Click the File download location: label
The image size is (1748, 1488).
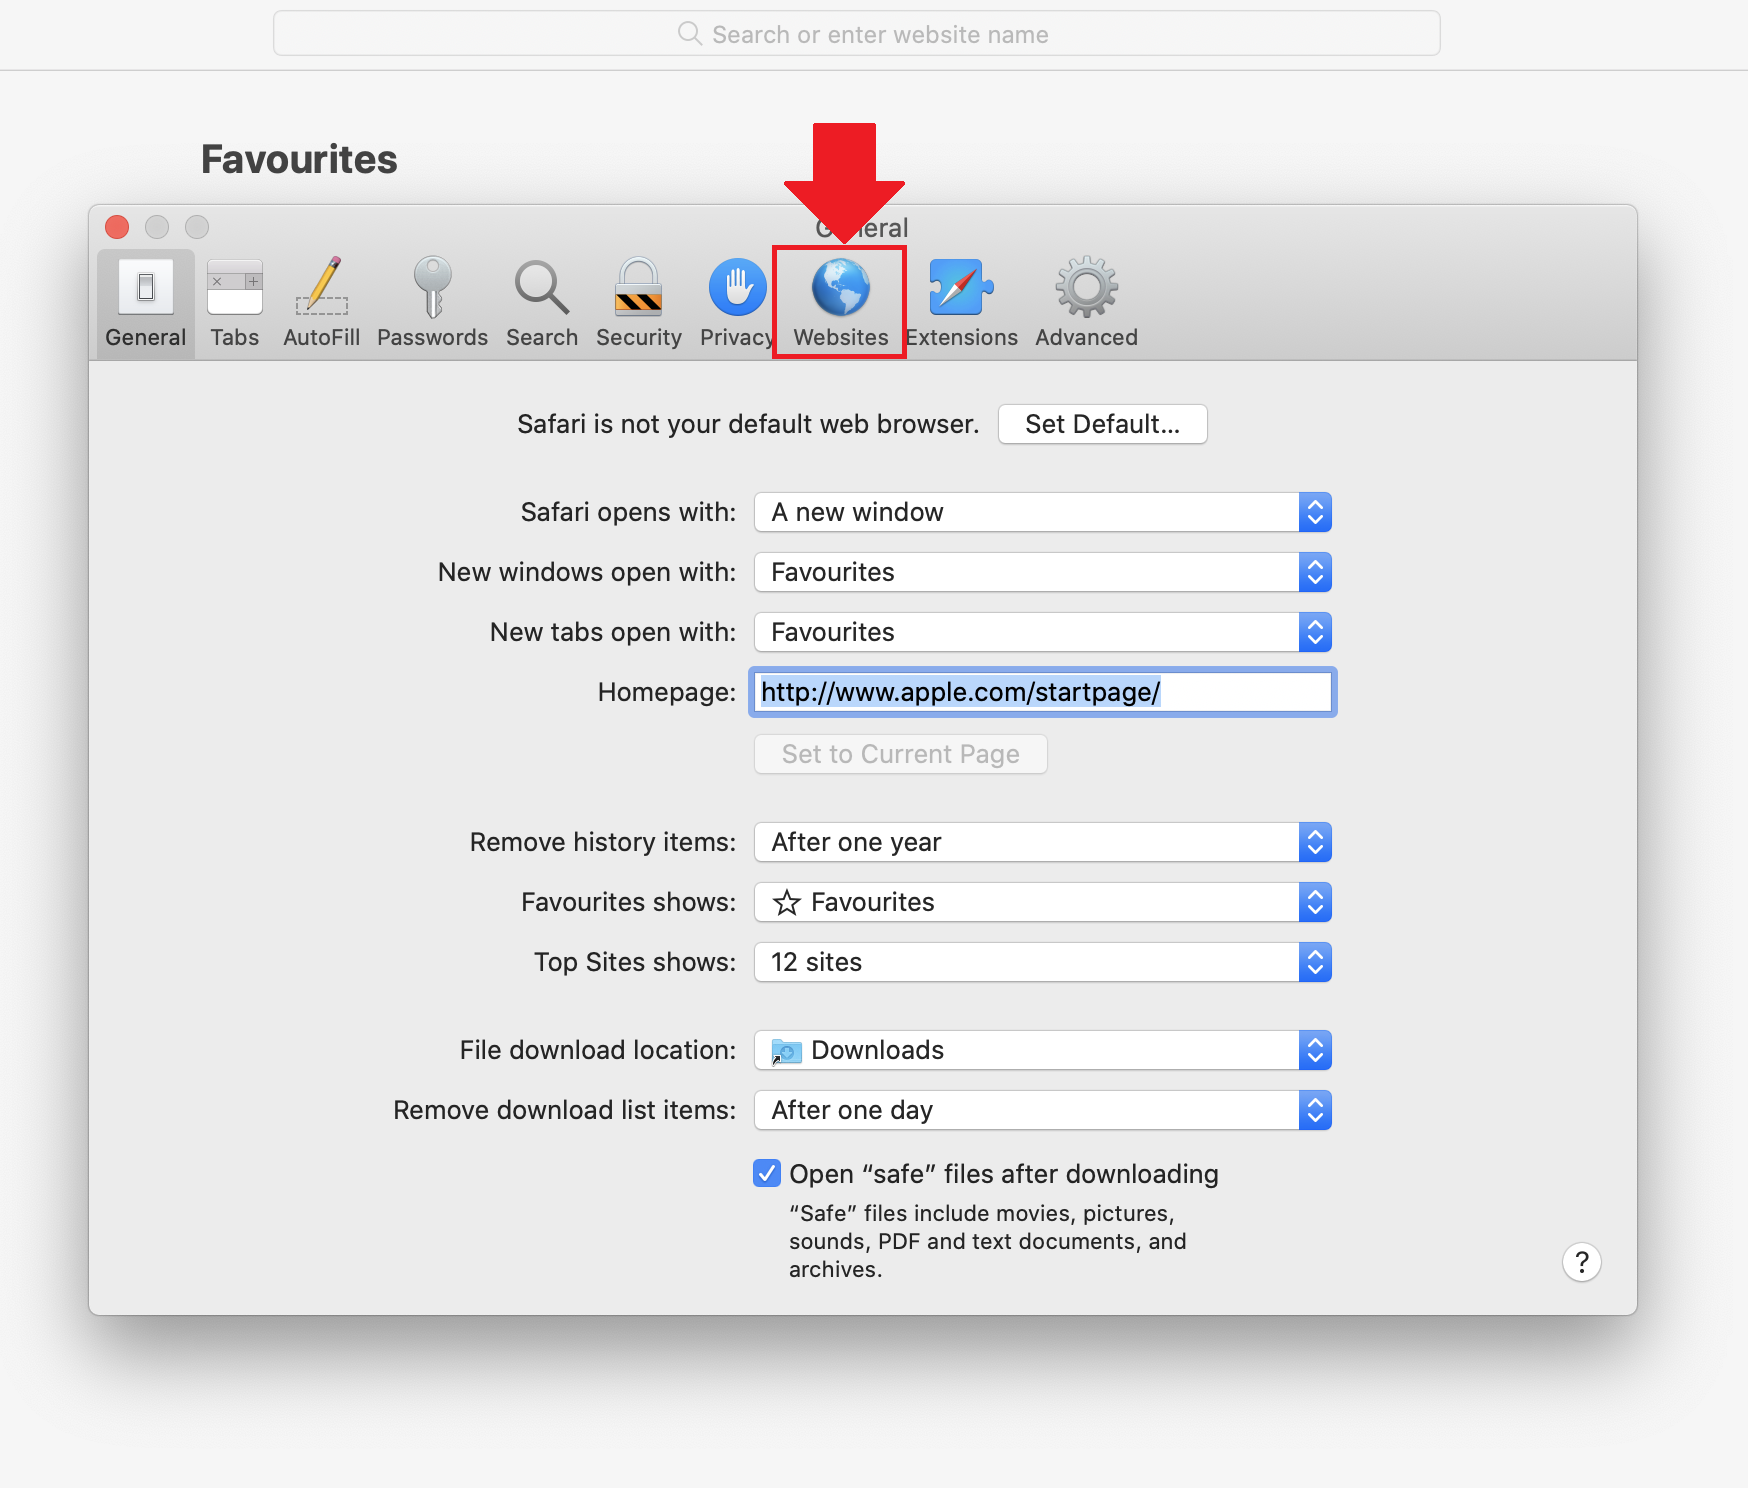coord(598,1050)
